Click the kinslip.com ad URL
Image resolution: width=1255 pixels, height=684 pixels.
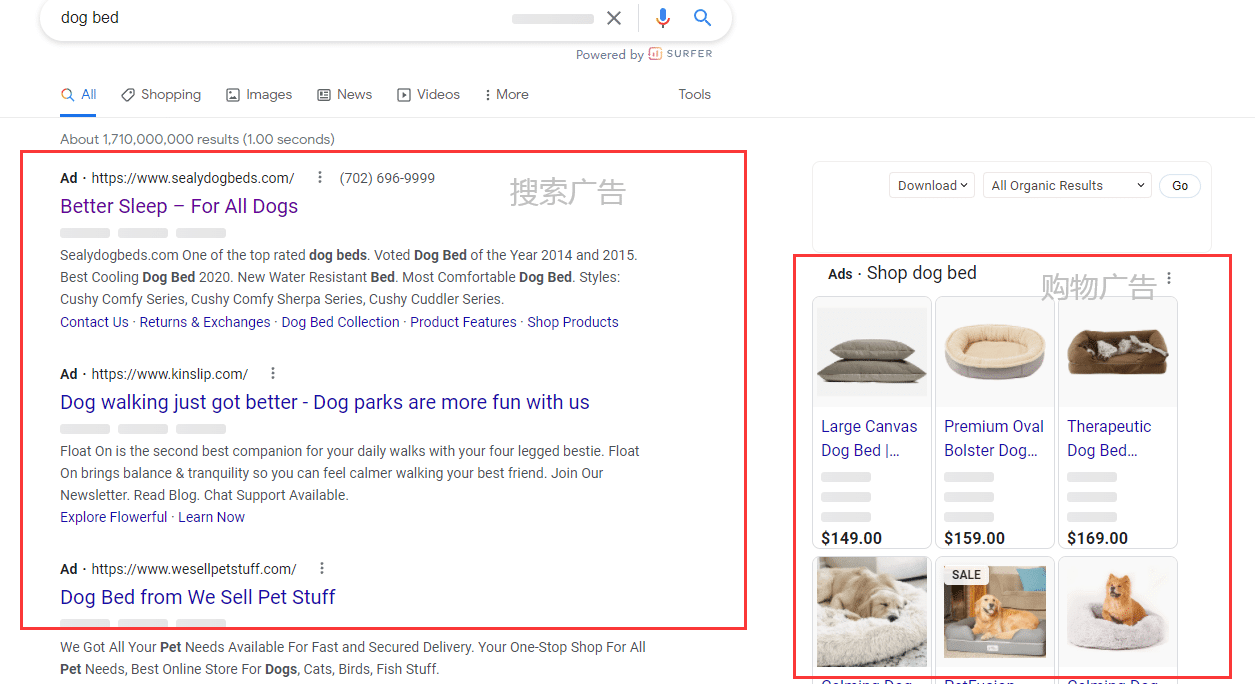click(x=170, y=374)
